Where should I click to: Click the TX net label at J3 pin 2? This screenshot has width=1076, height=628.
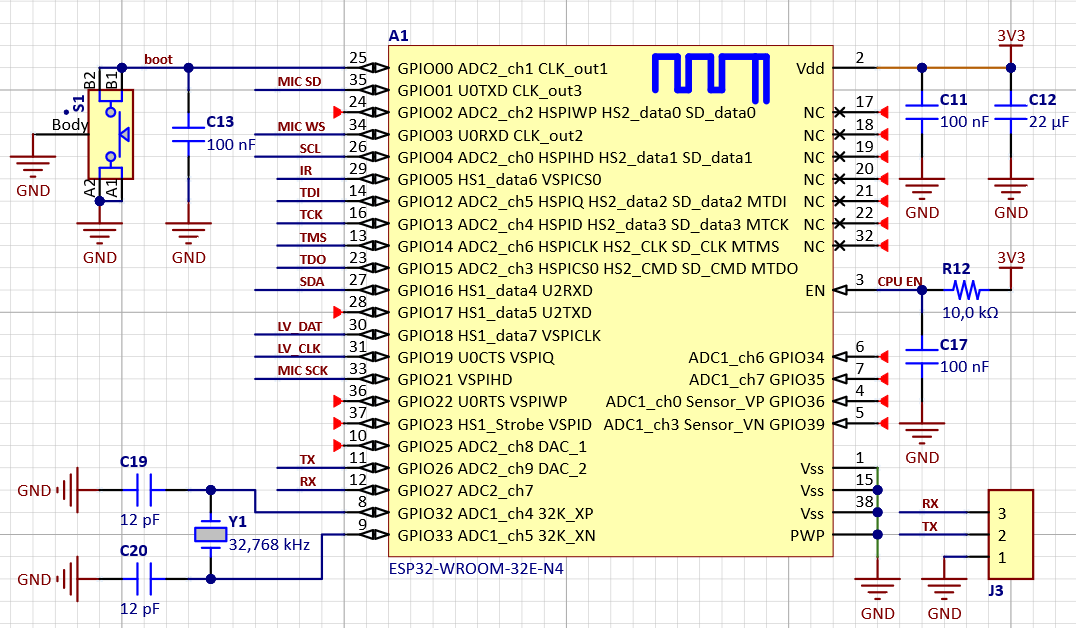(930, 526)
